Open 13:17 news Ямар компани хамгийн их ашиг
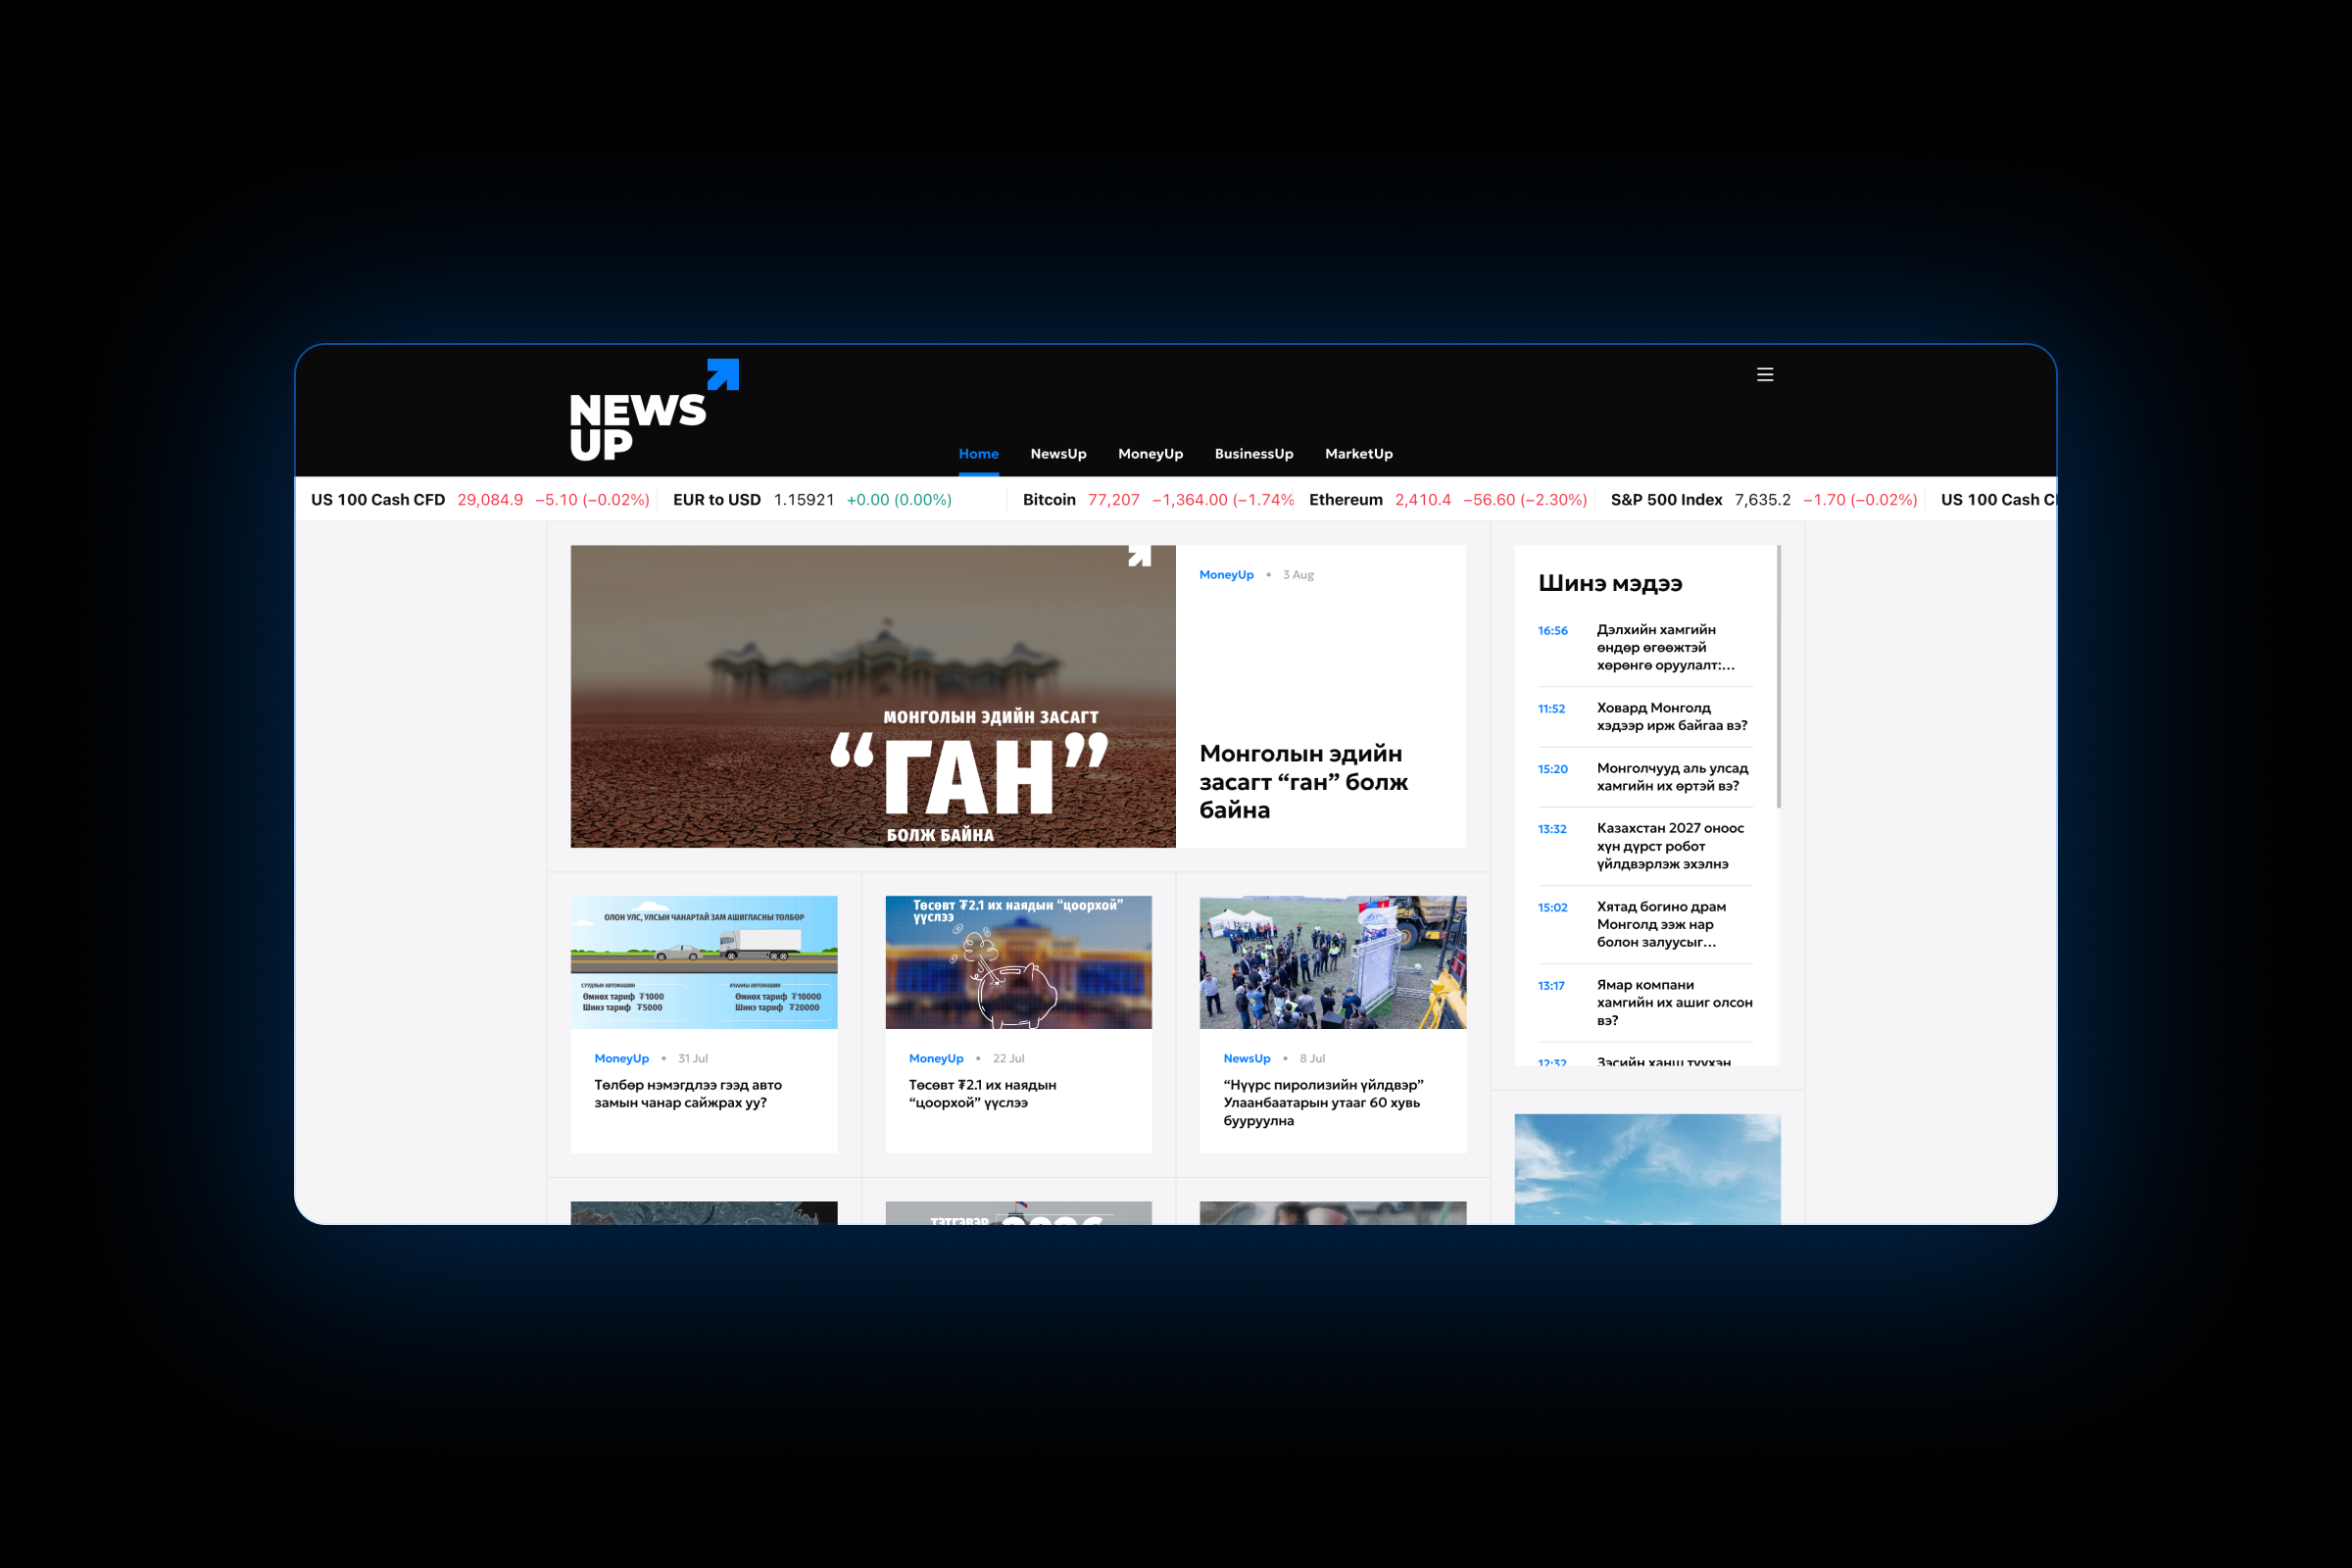The width and height of the screenshot is (2352, 1568). pyautogui.click(x=1645, y=1003)
